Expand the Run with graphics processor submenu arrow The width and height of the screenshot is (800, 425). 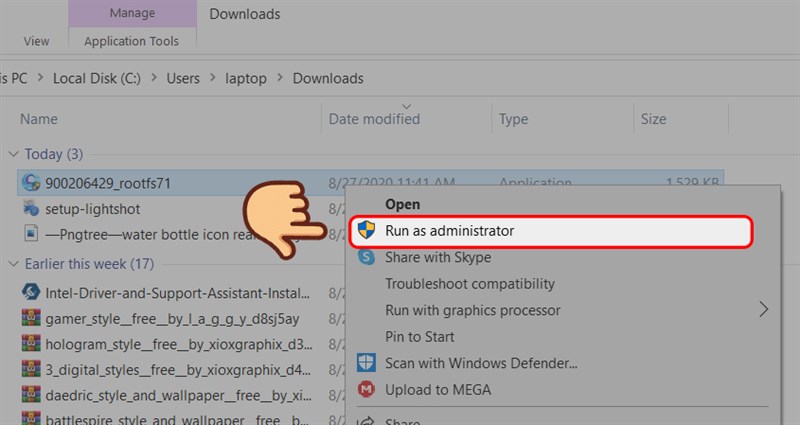(765, 310)
